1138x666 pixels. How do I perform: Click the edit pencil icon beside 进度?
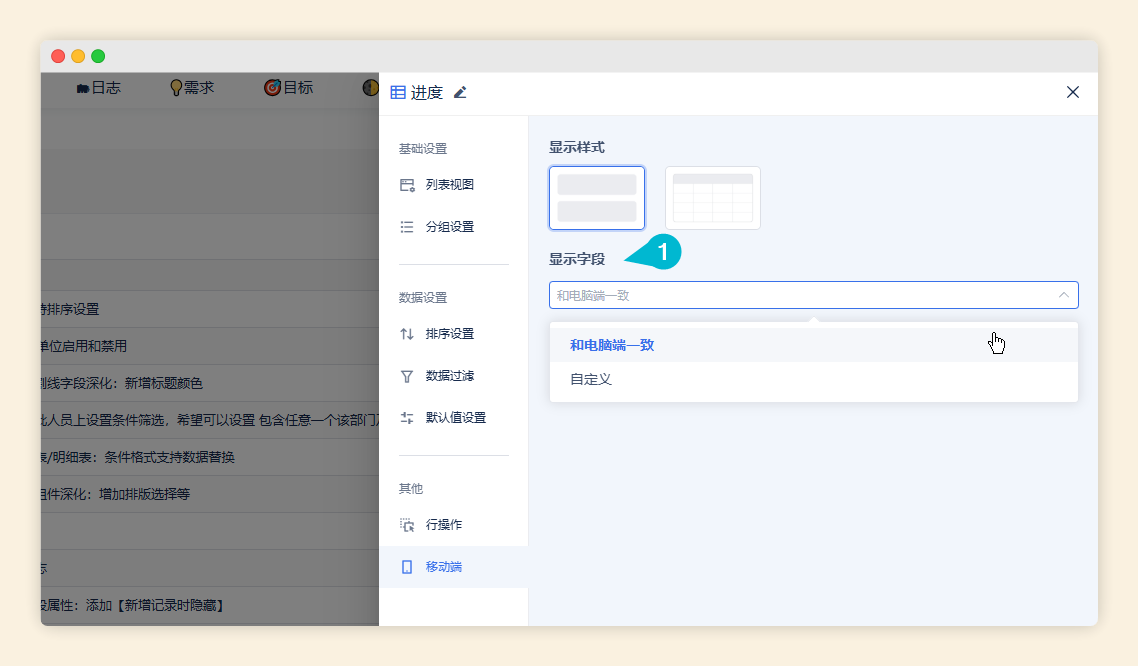460,93
